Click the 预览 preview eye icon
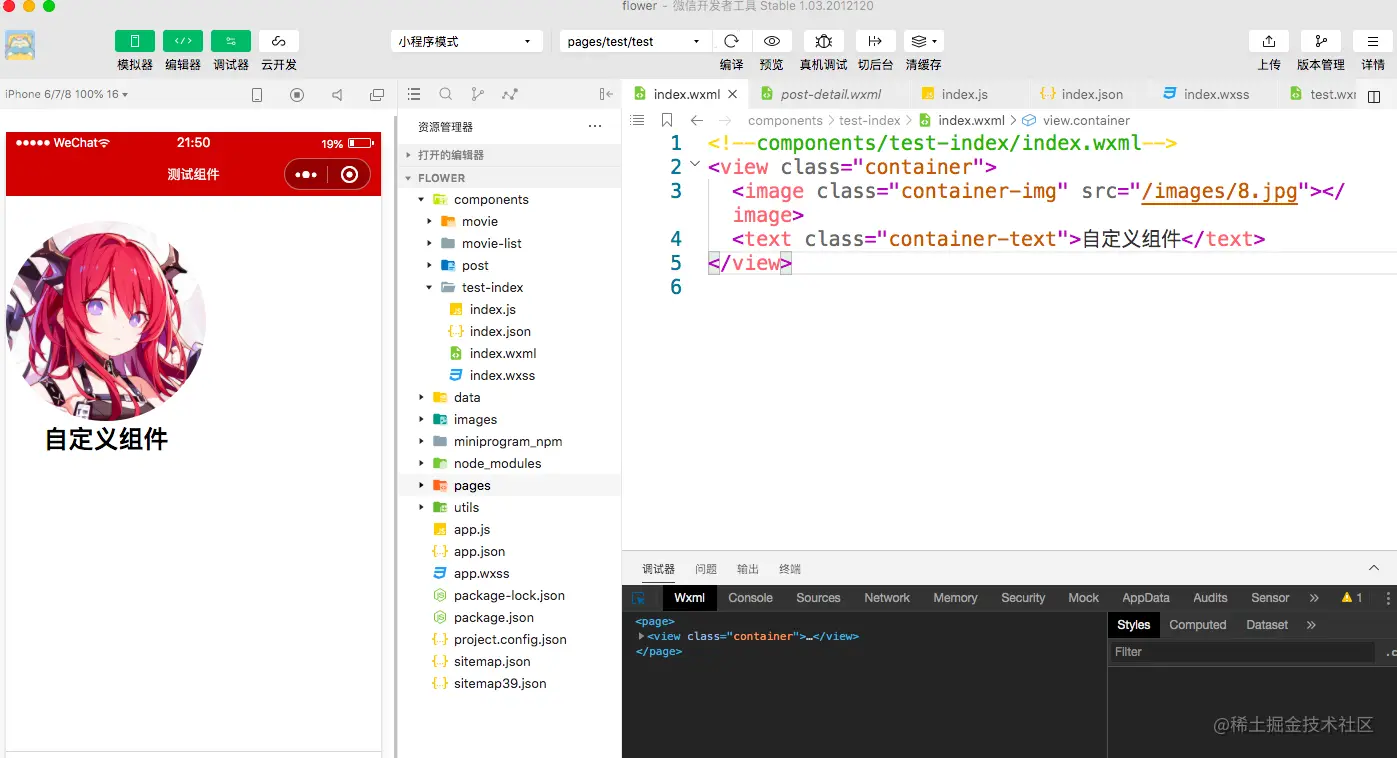The height and width of the screenshot is (758, 1397). [771, 41]
